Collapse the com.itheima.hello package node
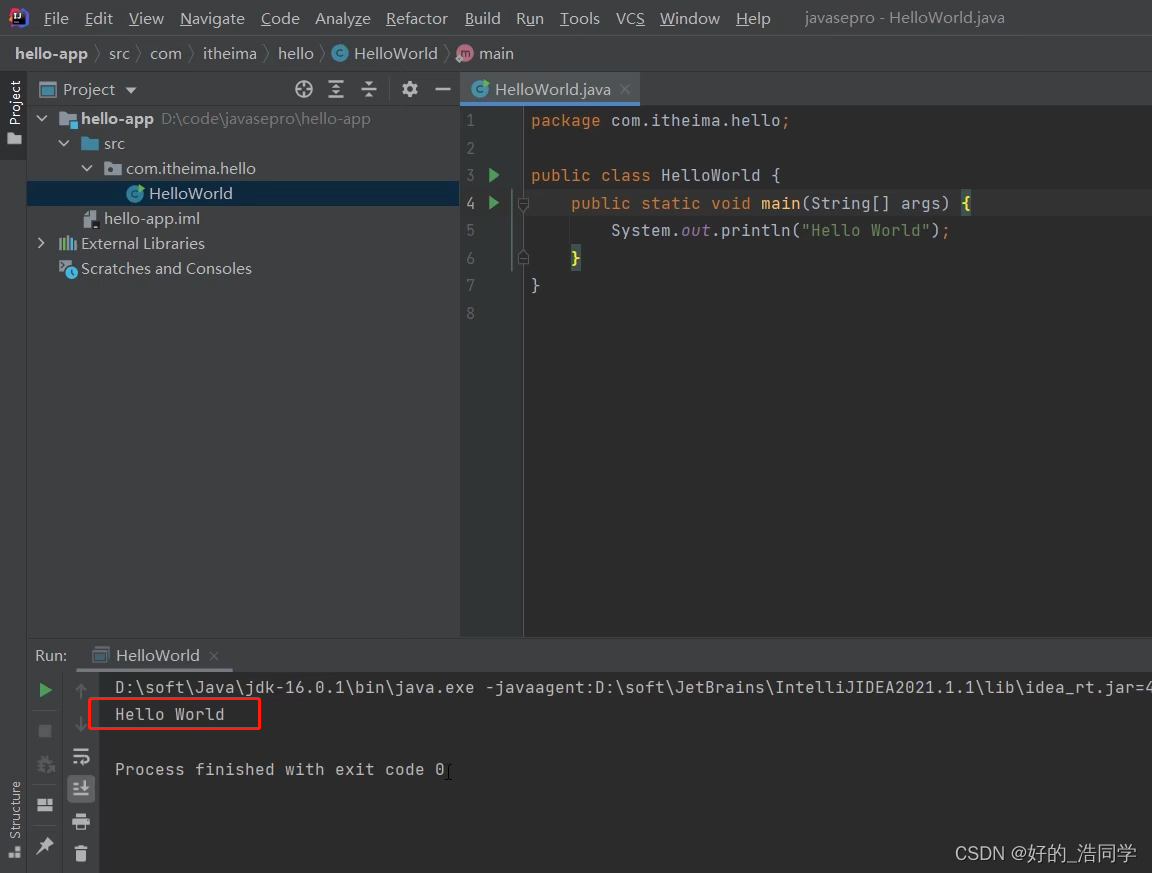1152x873 pixels. pyautogui.click(x=87, y=168)
